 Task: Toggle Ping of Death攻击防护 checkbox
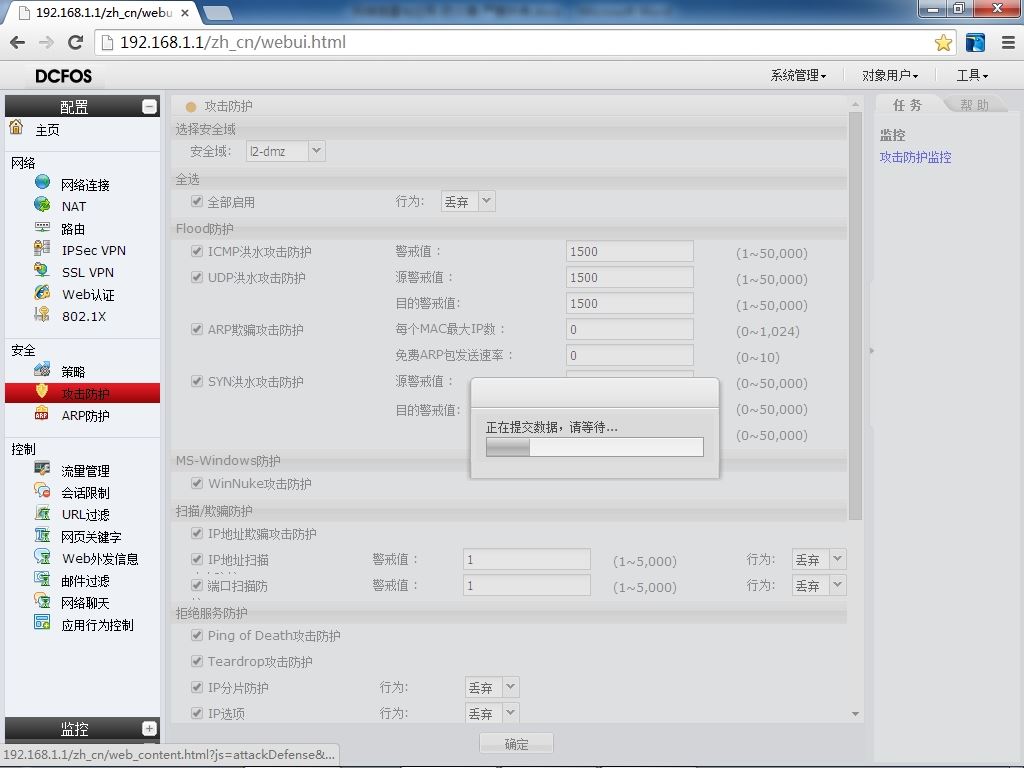(197, 635)
